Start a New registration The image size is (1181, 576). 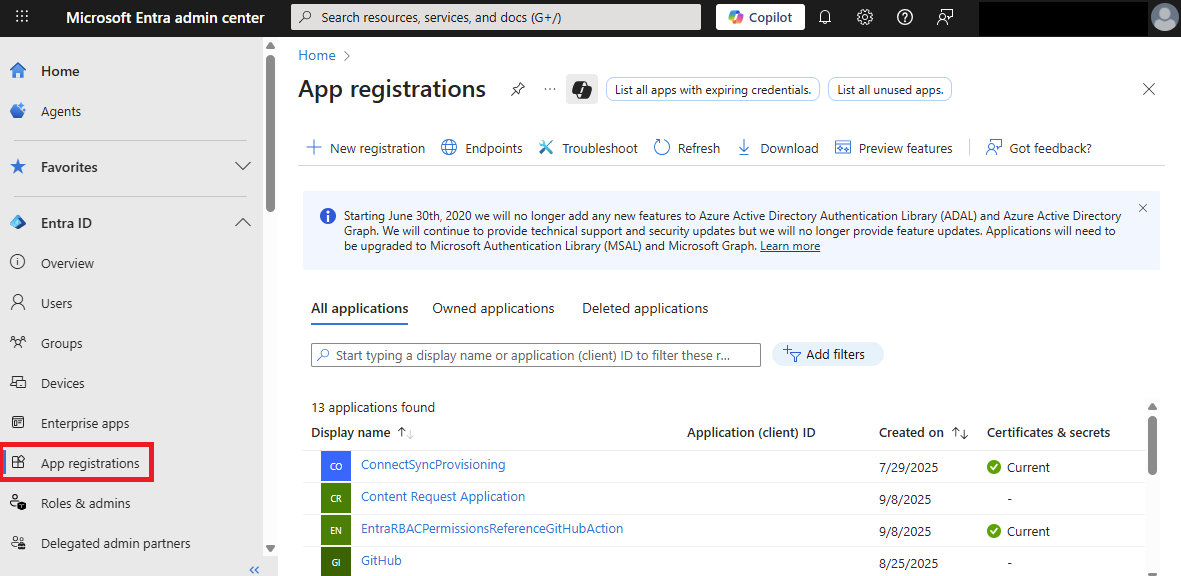(x=365, y=148)
